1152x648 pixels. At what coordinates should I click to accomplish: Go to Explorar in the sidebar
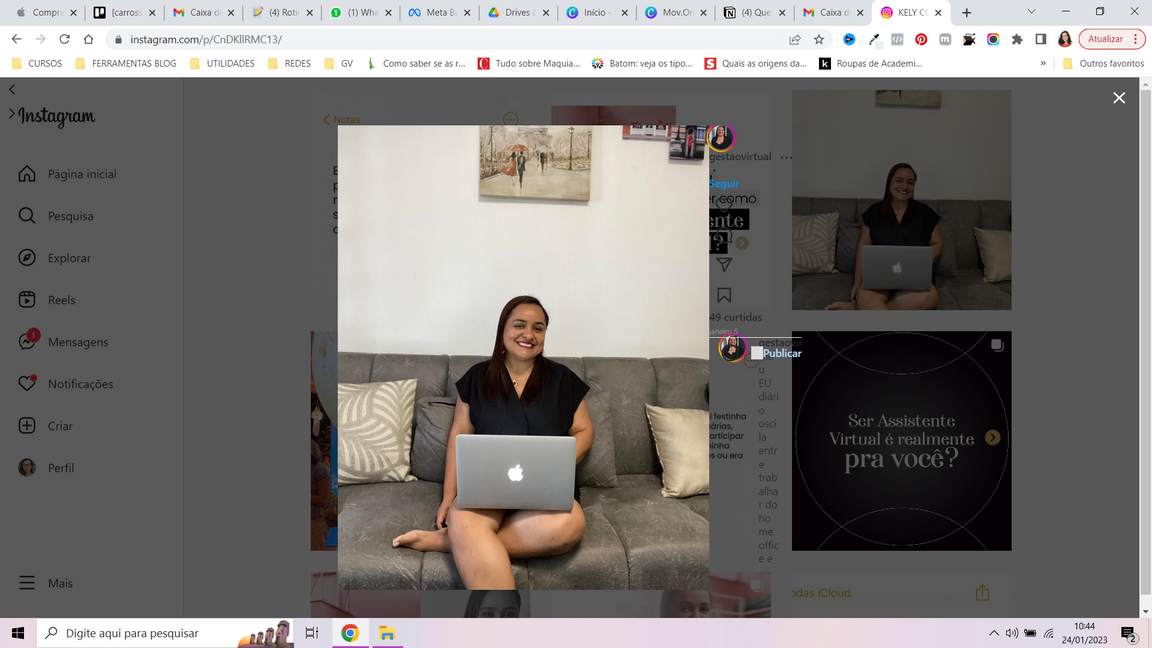69,258
